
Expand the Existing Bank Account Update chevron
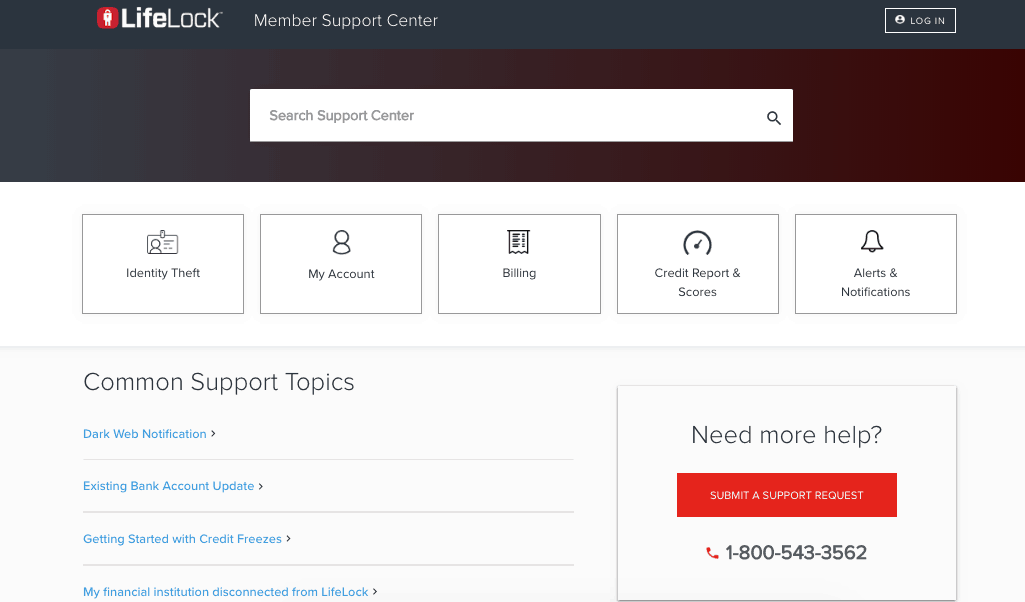click(x=260, y=486)
